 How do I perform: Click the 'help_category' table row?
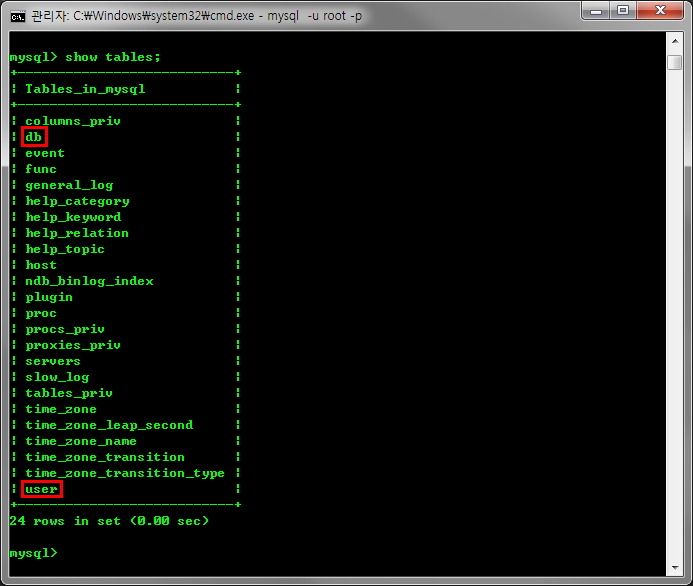[x=126, y=201]
